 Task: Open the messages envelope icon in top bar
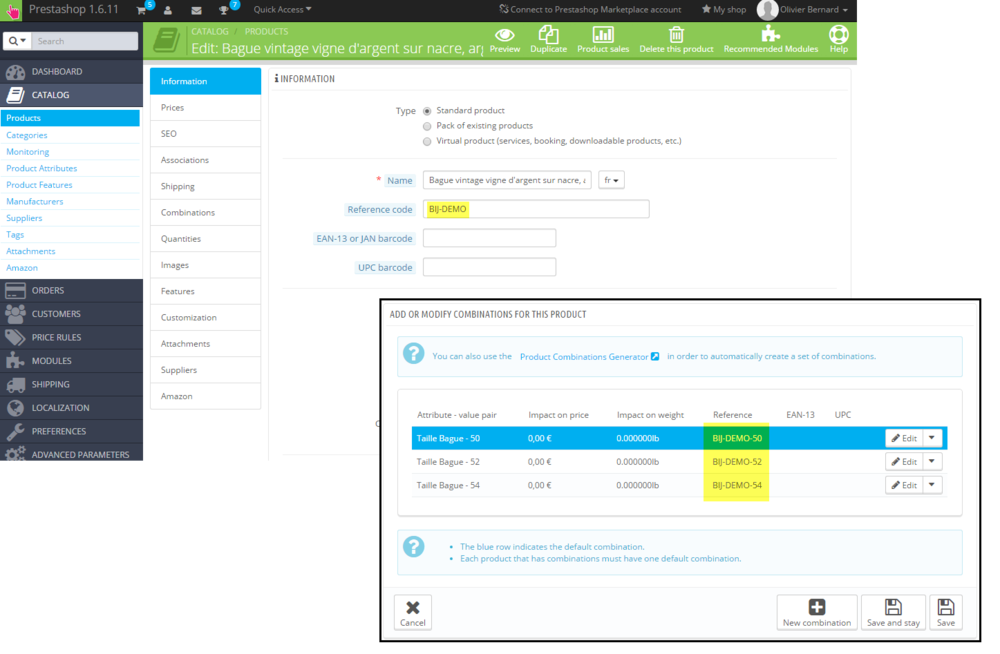coord(196,10)
